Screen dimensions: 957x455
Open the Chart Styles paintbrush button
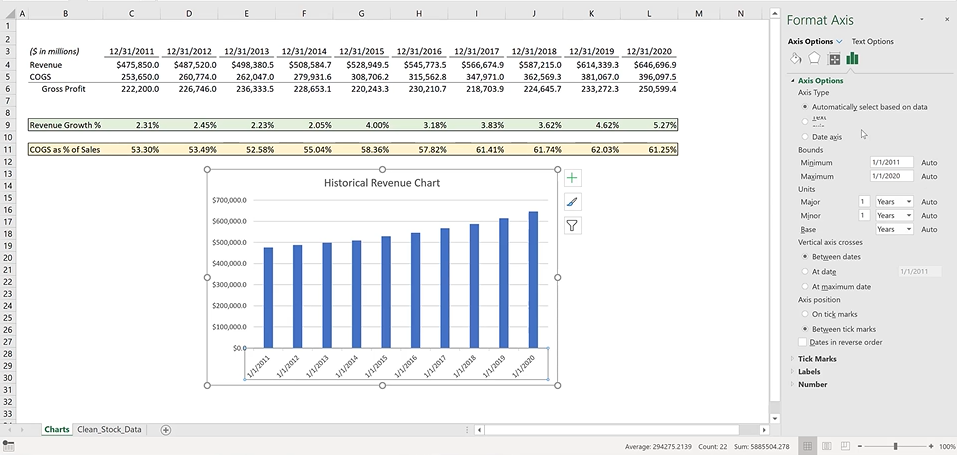[572, 202]
